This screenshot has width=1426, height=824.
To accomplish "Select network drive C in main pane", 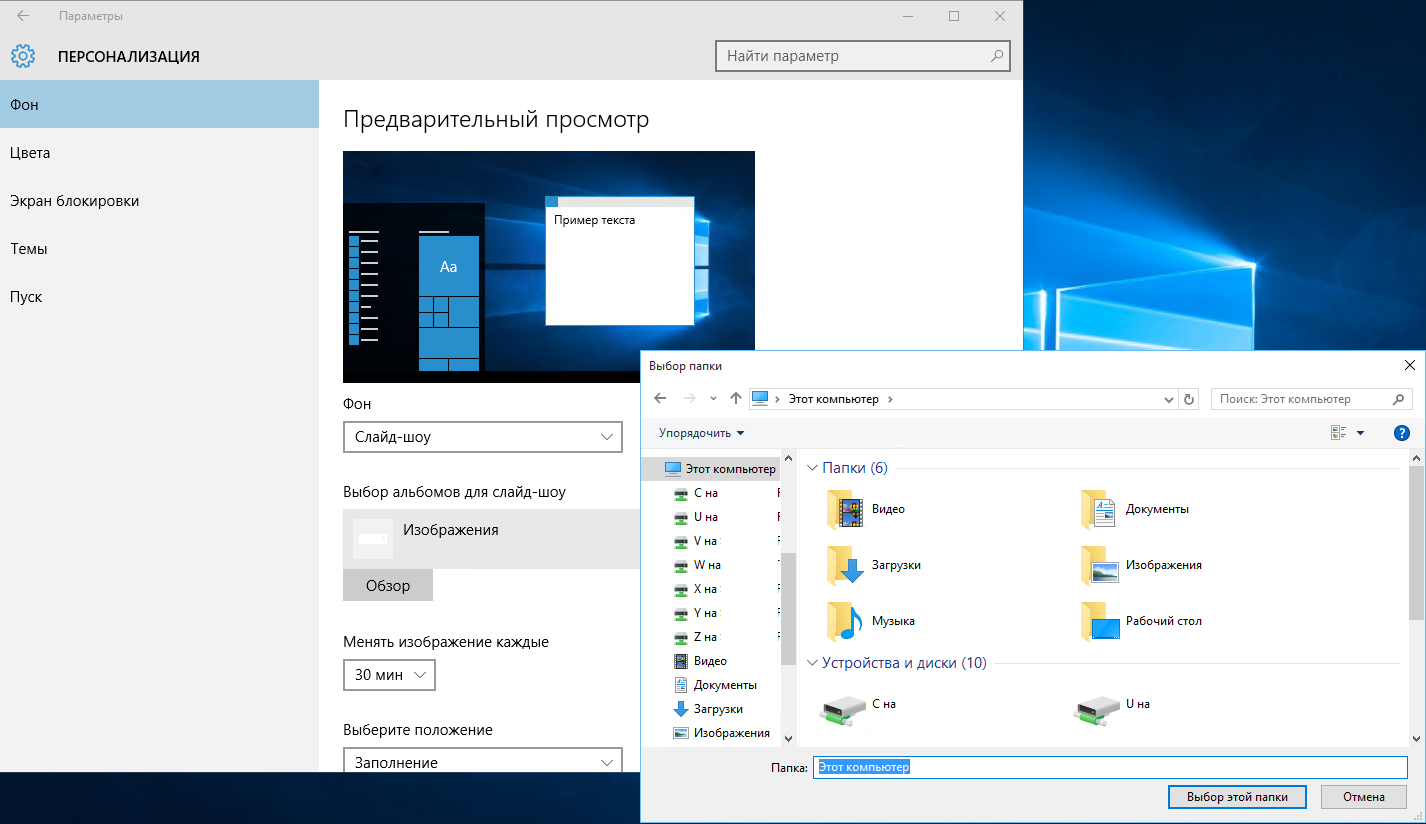I will pos(844,708).
